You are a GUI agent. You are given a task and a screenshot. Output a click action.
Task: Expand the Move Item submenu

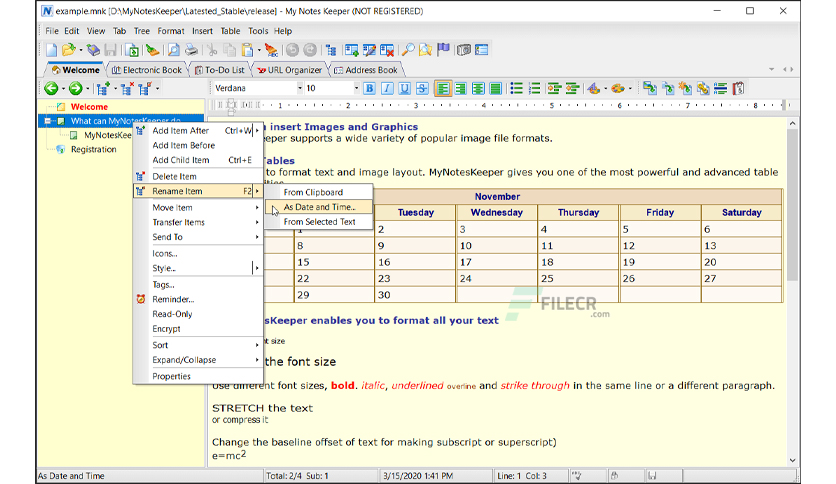pos(197,207)
